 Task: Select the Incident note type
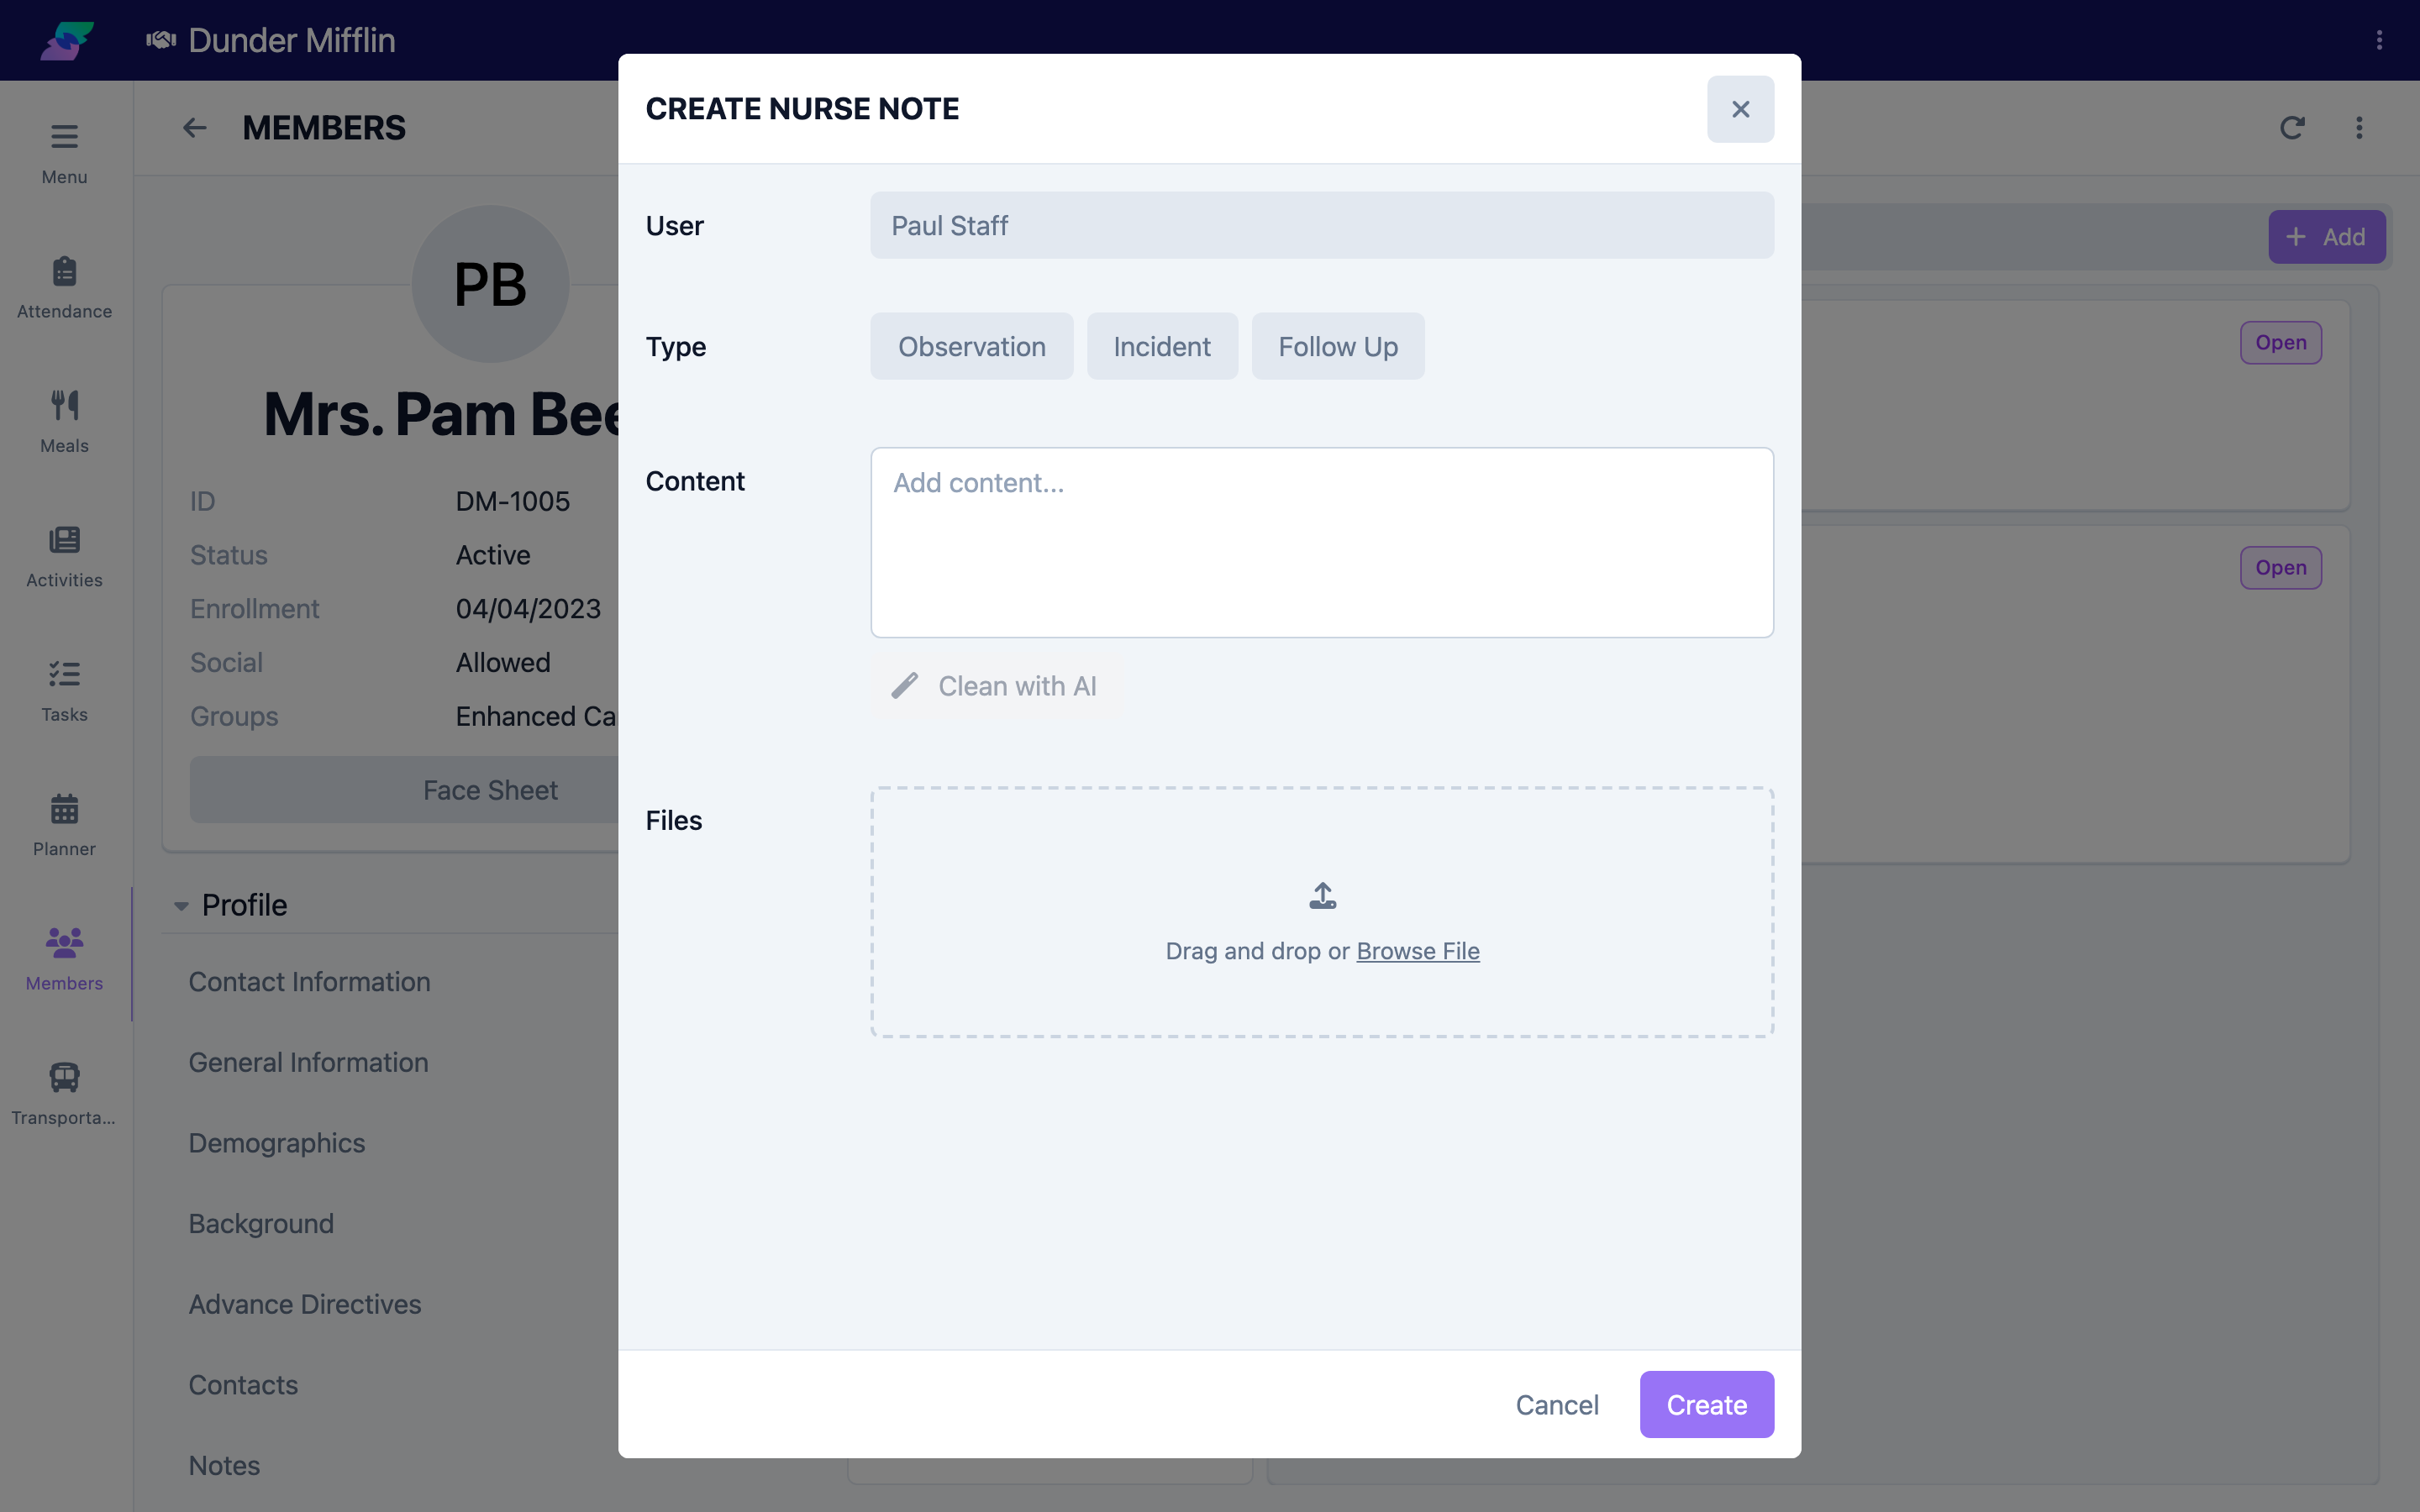pos(1162,346)
